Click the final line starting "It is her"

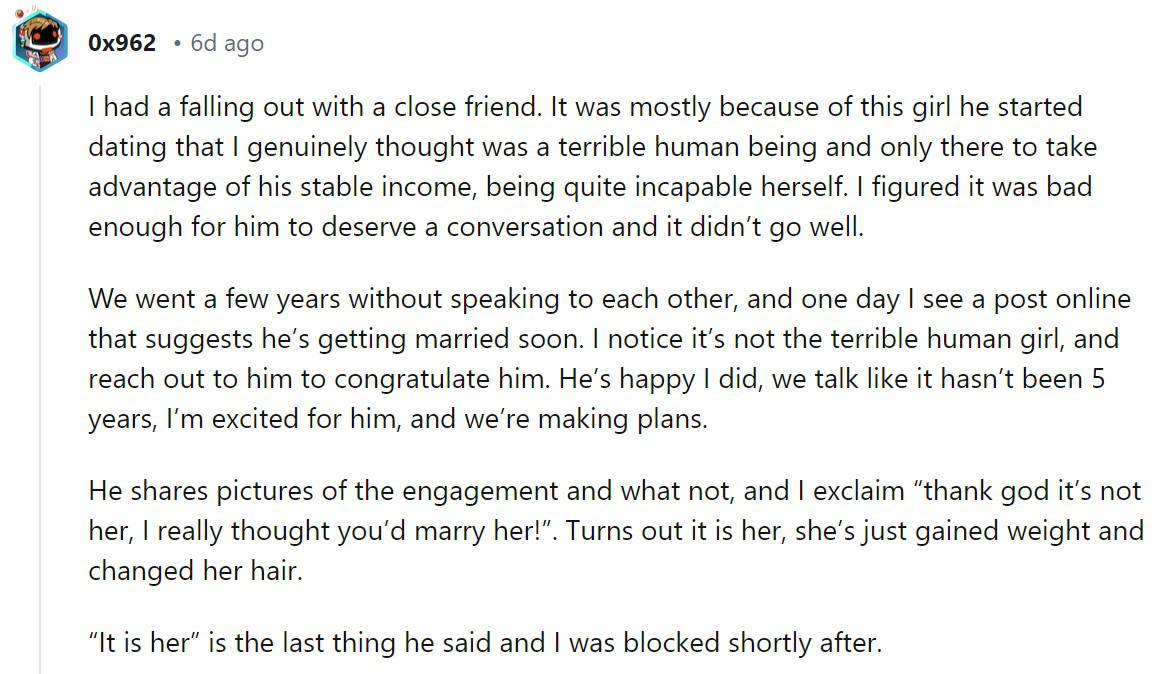(x=485, y=642)
